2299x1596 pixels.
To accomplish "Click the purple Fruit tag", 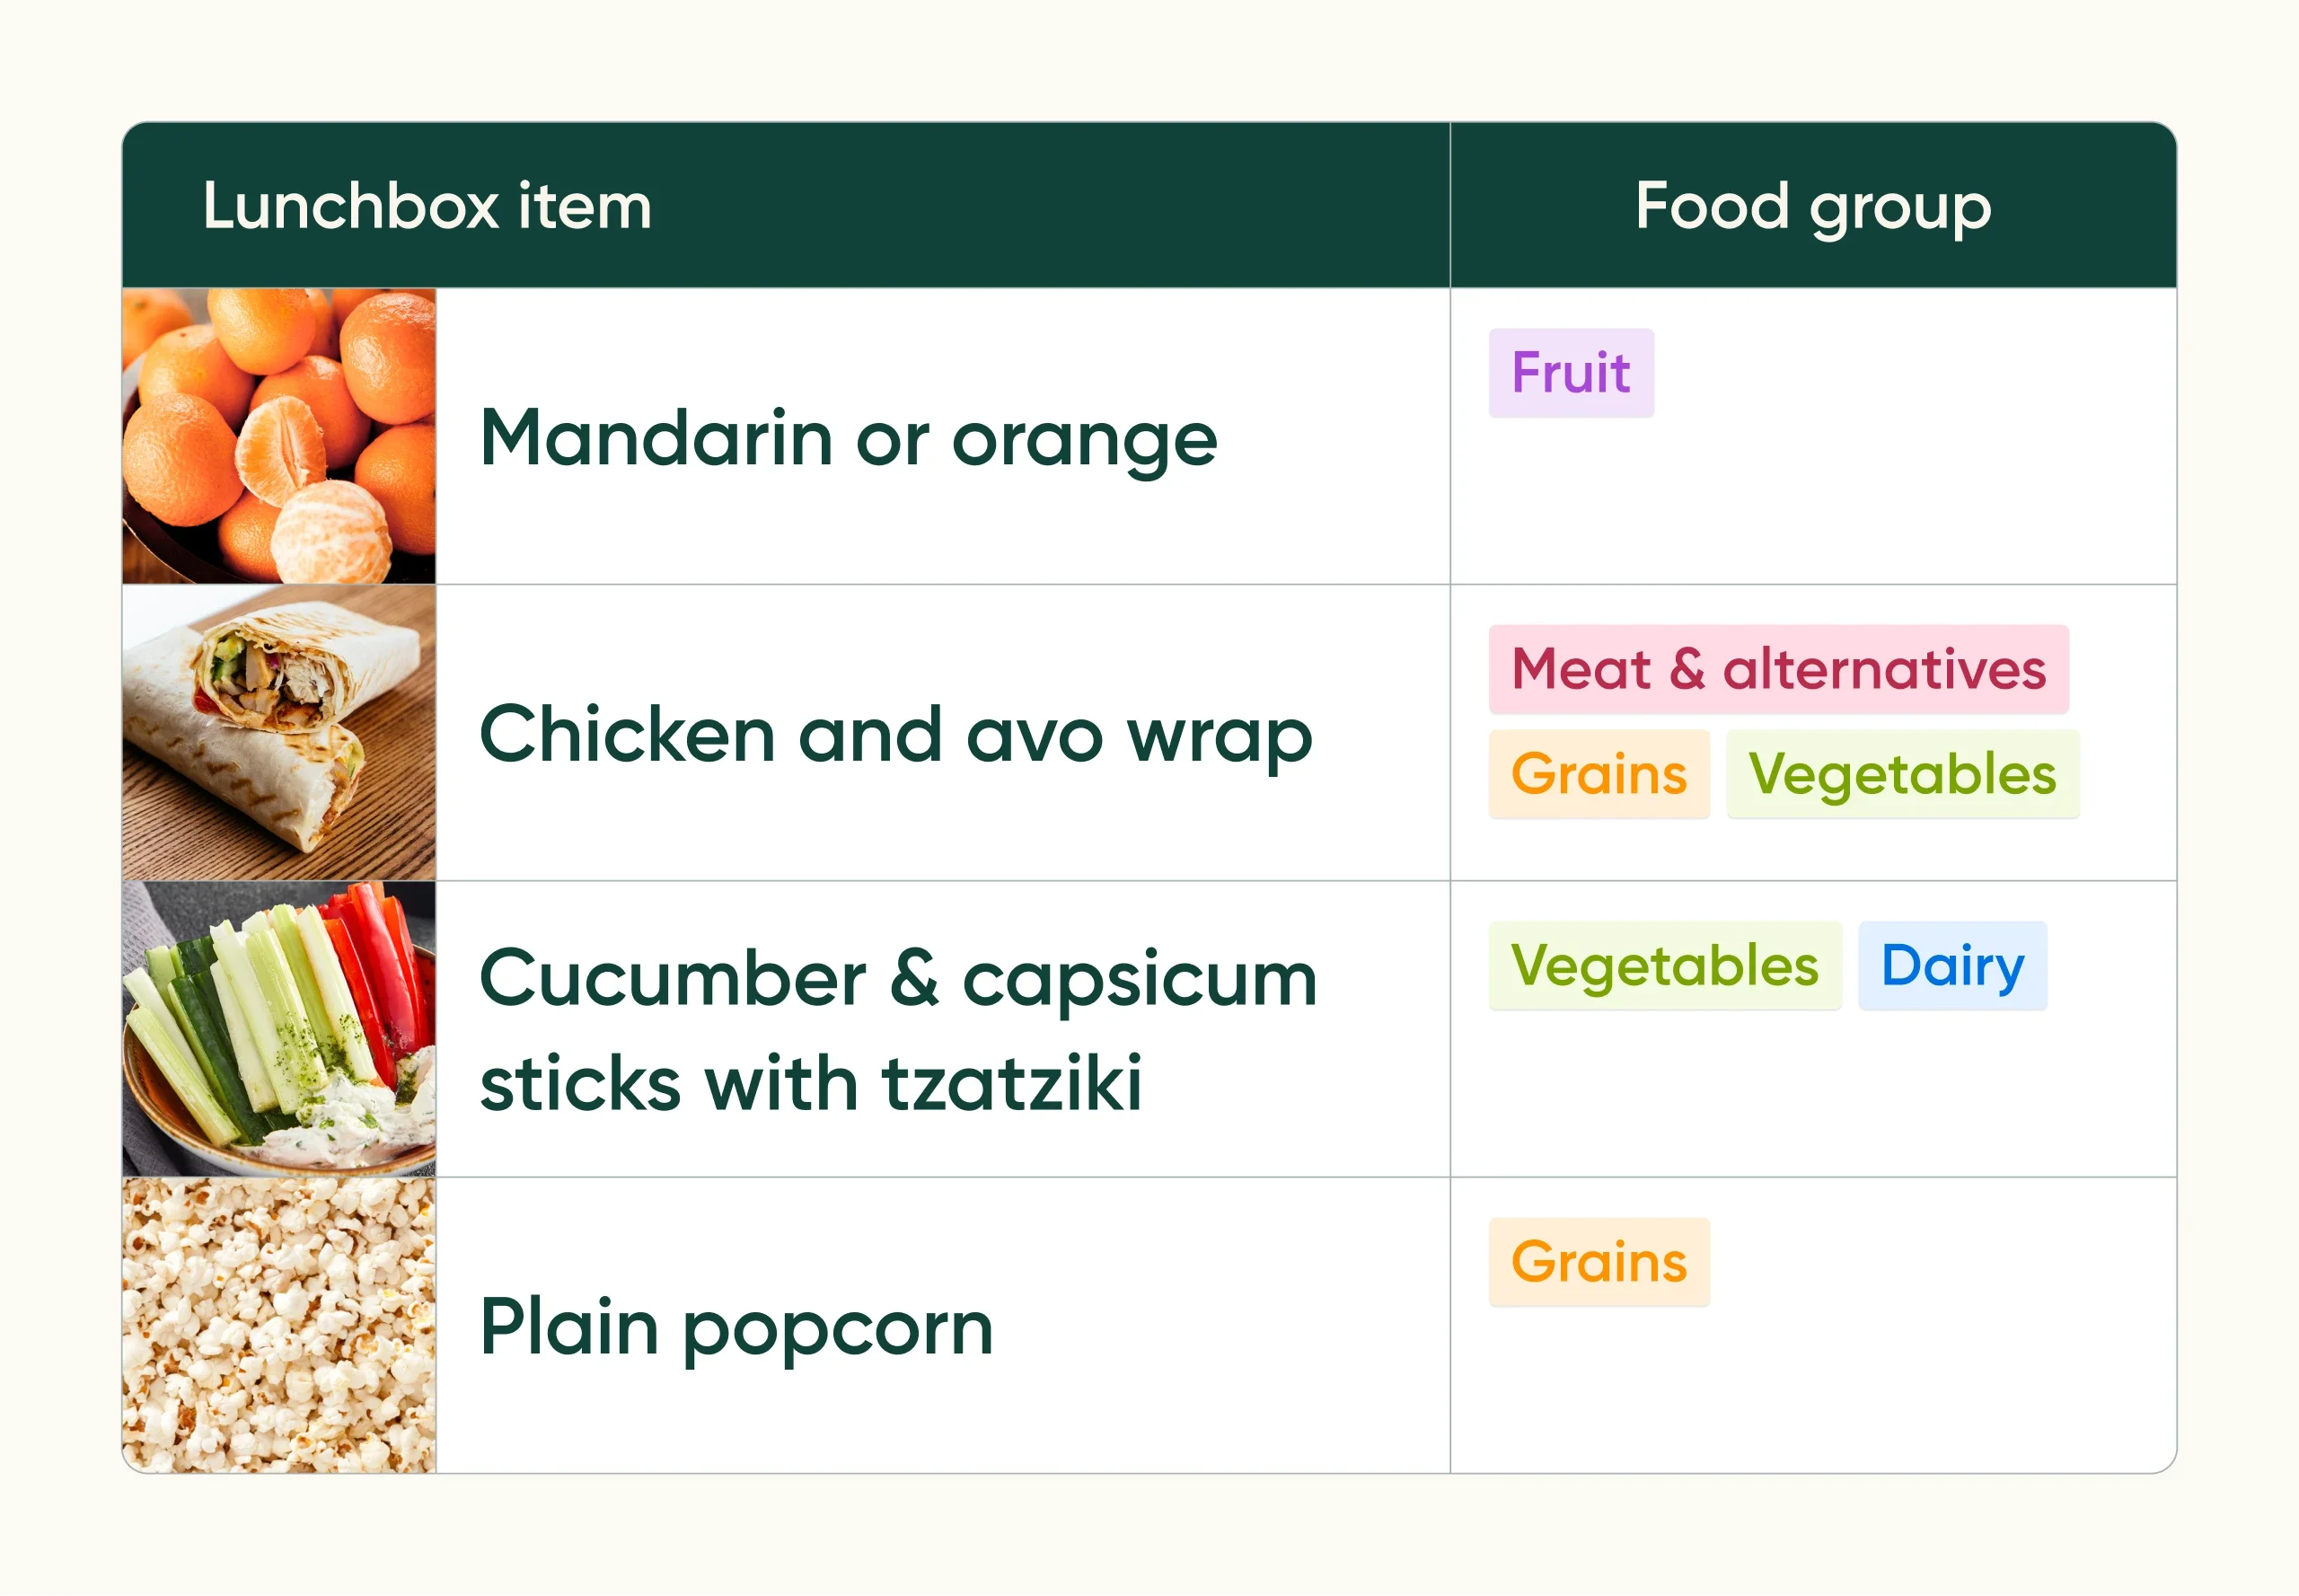I will coord(1570,373).
